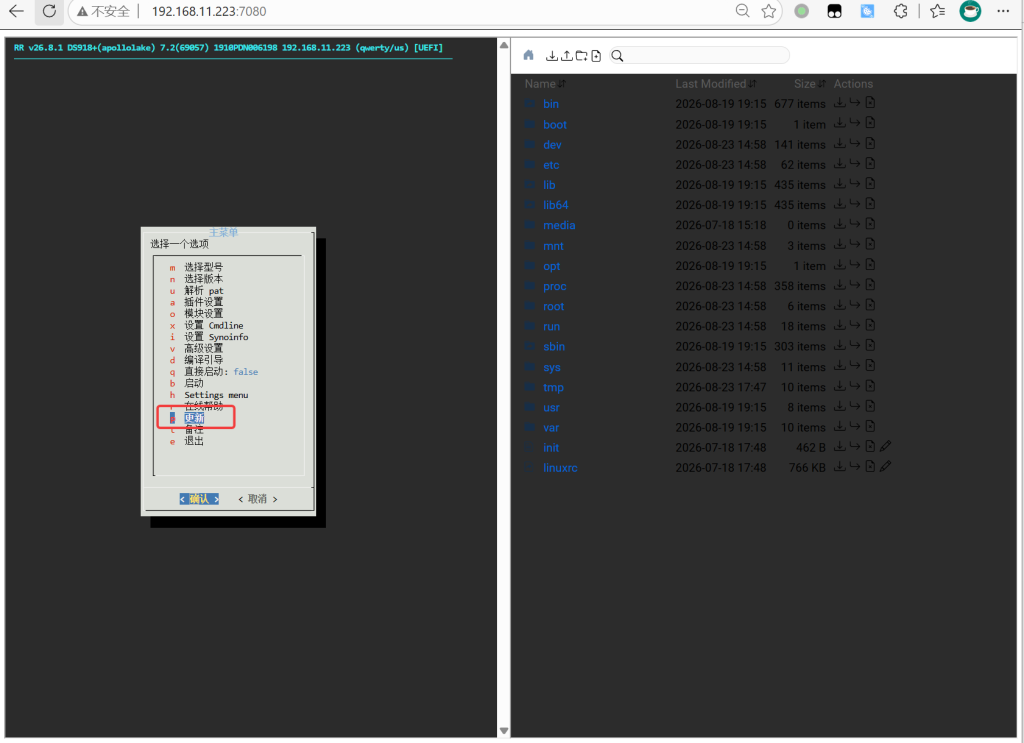Open the browser zoom-out indicator

(742, 11)
